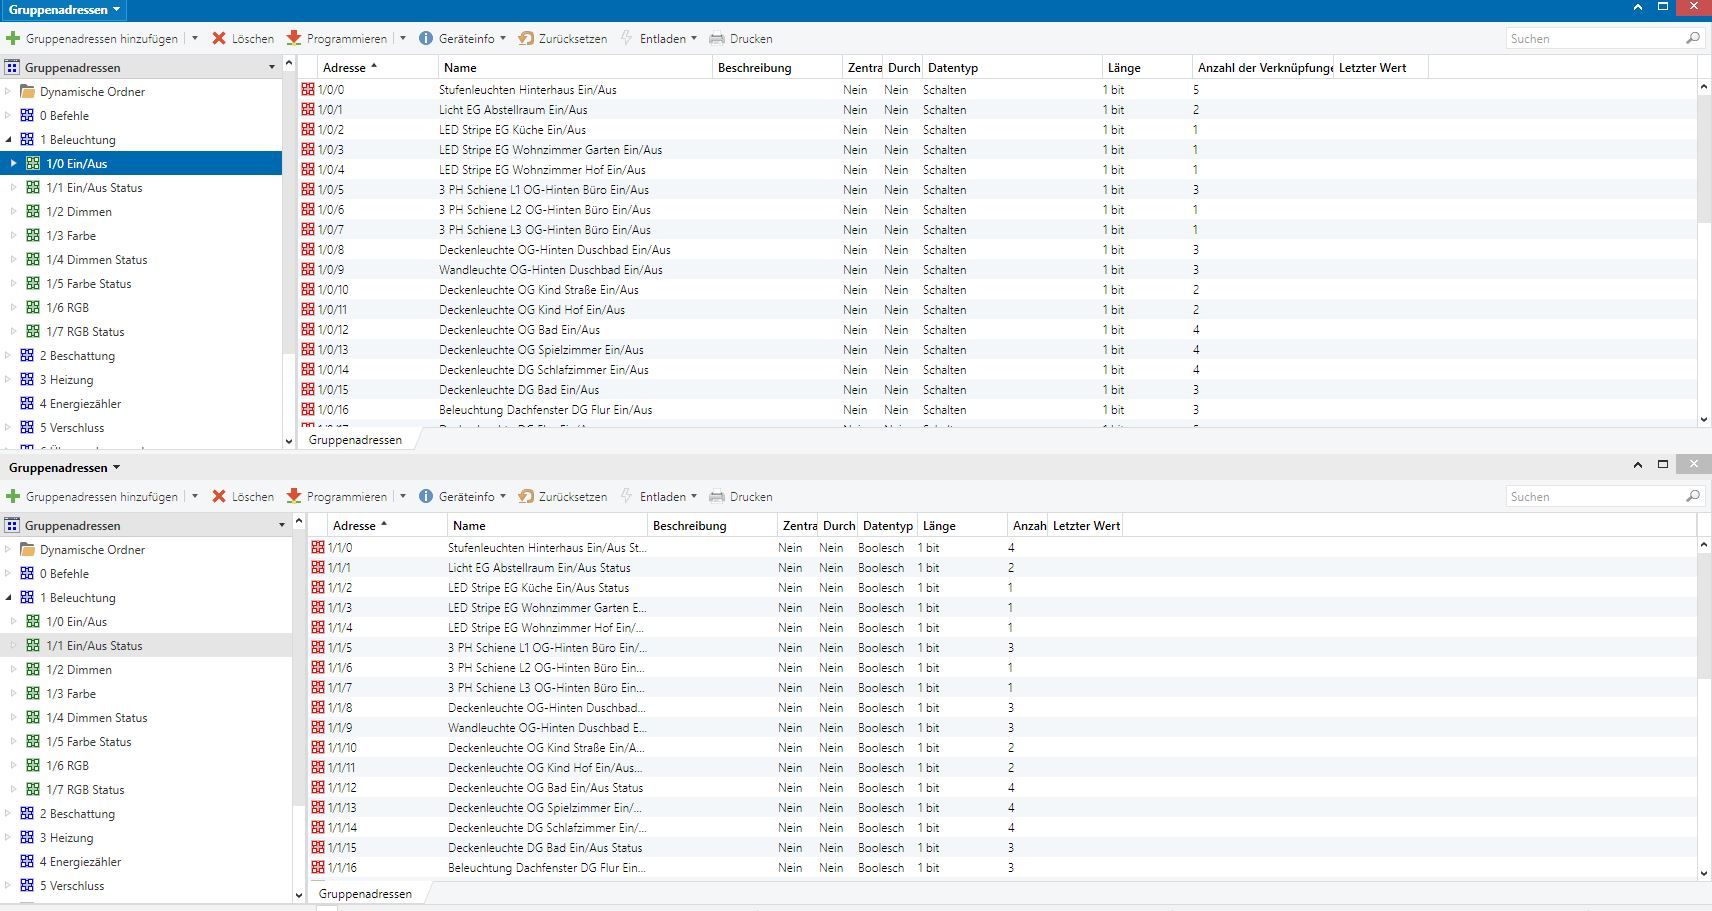Click the top tree scroll-down arrow

pyautogui.click(x=289, y=441)
